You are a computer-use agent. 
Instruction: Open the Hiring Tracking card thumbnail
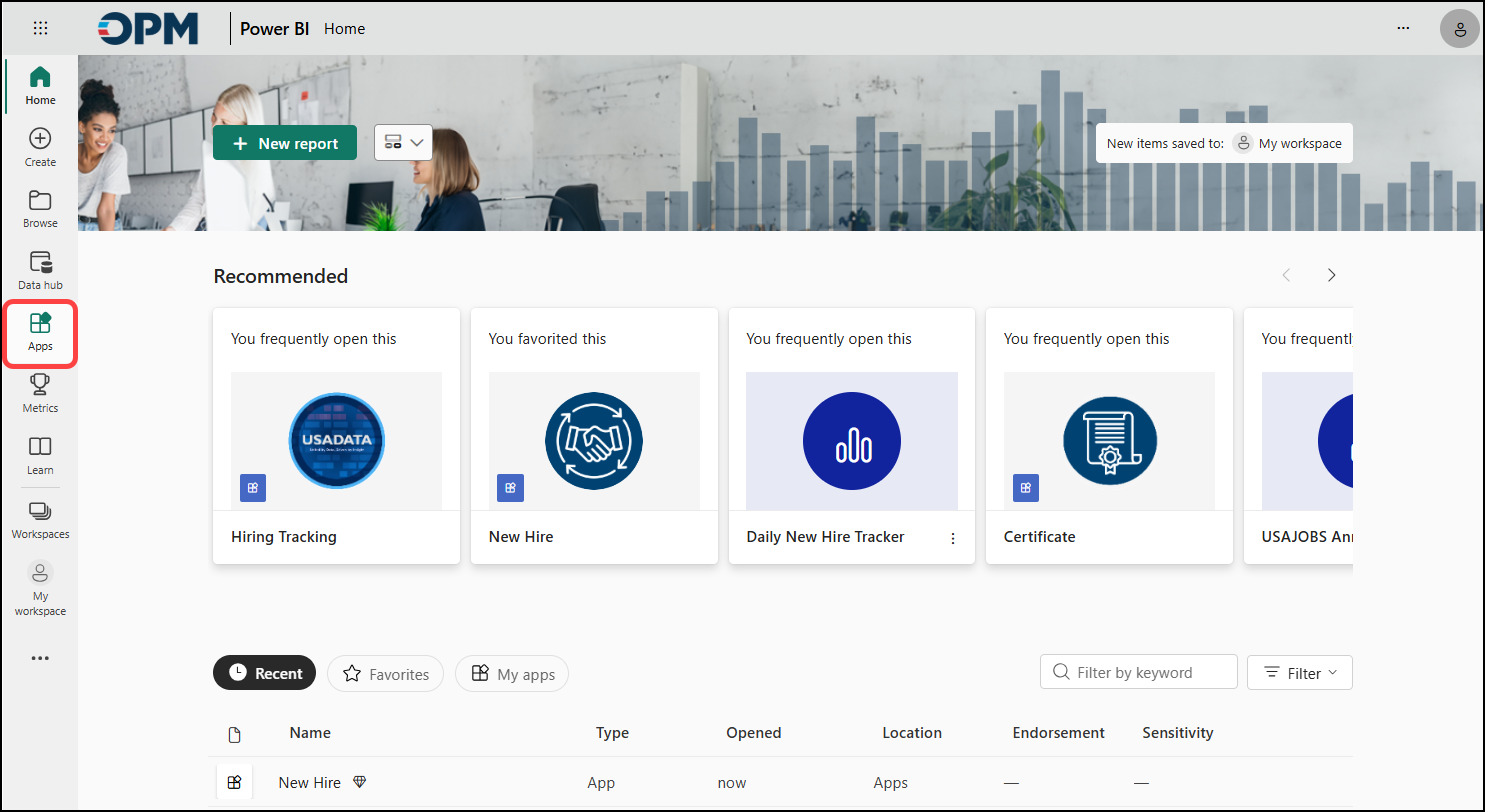(337, 441)
